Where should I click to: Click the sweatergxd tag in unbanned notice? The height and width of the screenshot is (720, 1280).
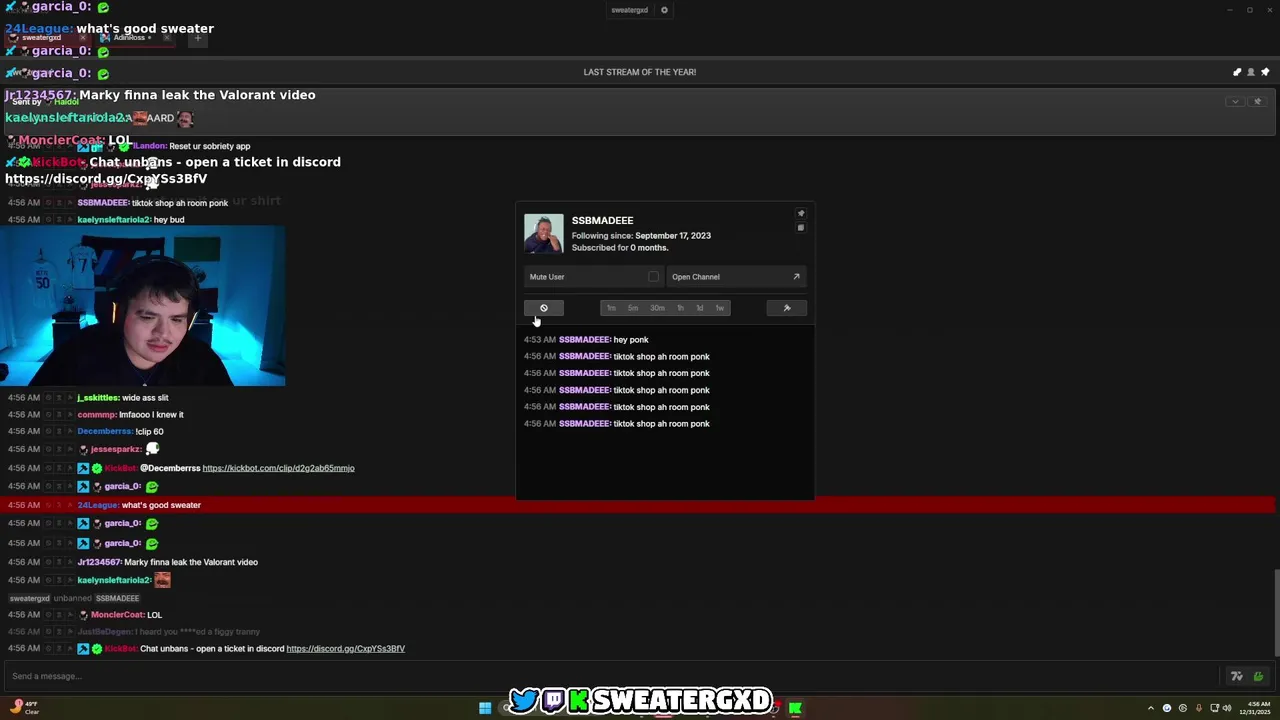pyautogui.click(x=29, y=598)
